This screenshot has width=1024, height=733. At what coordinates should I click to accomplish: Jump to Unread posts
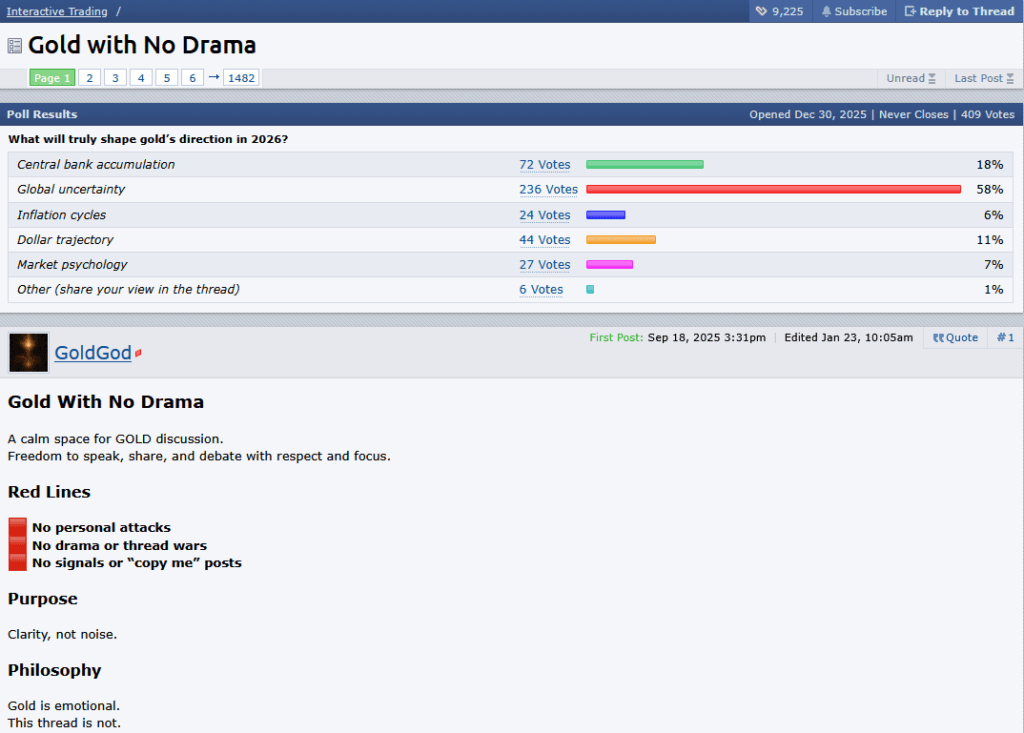[x=911, y=78]
